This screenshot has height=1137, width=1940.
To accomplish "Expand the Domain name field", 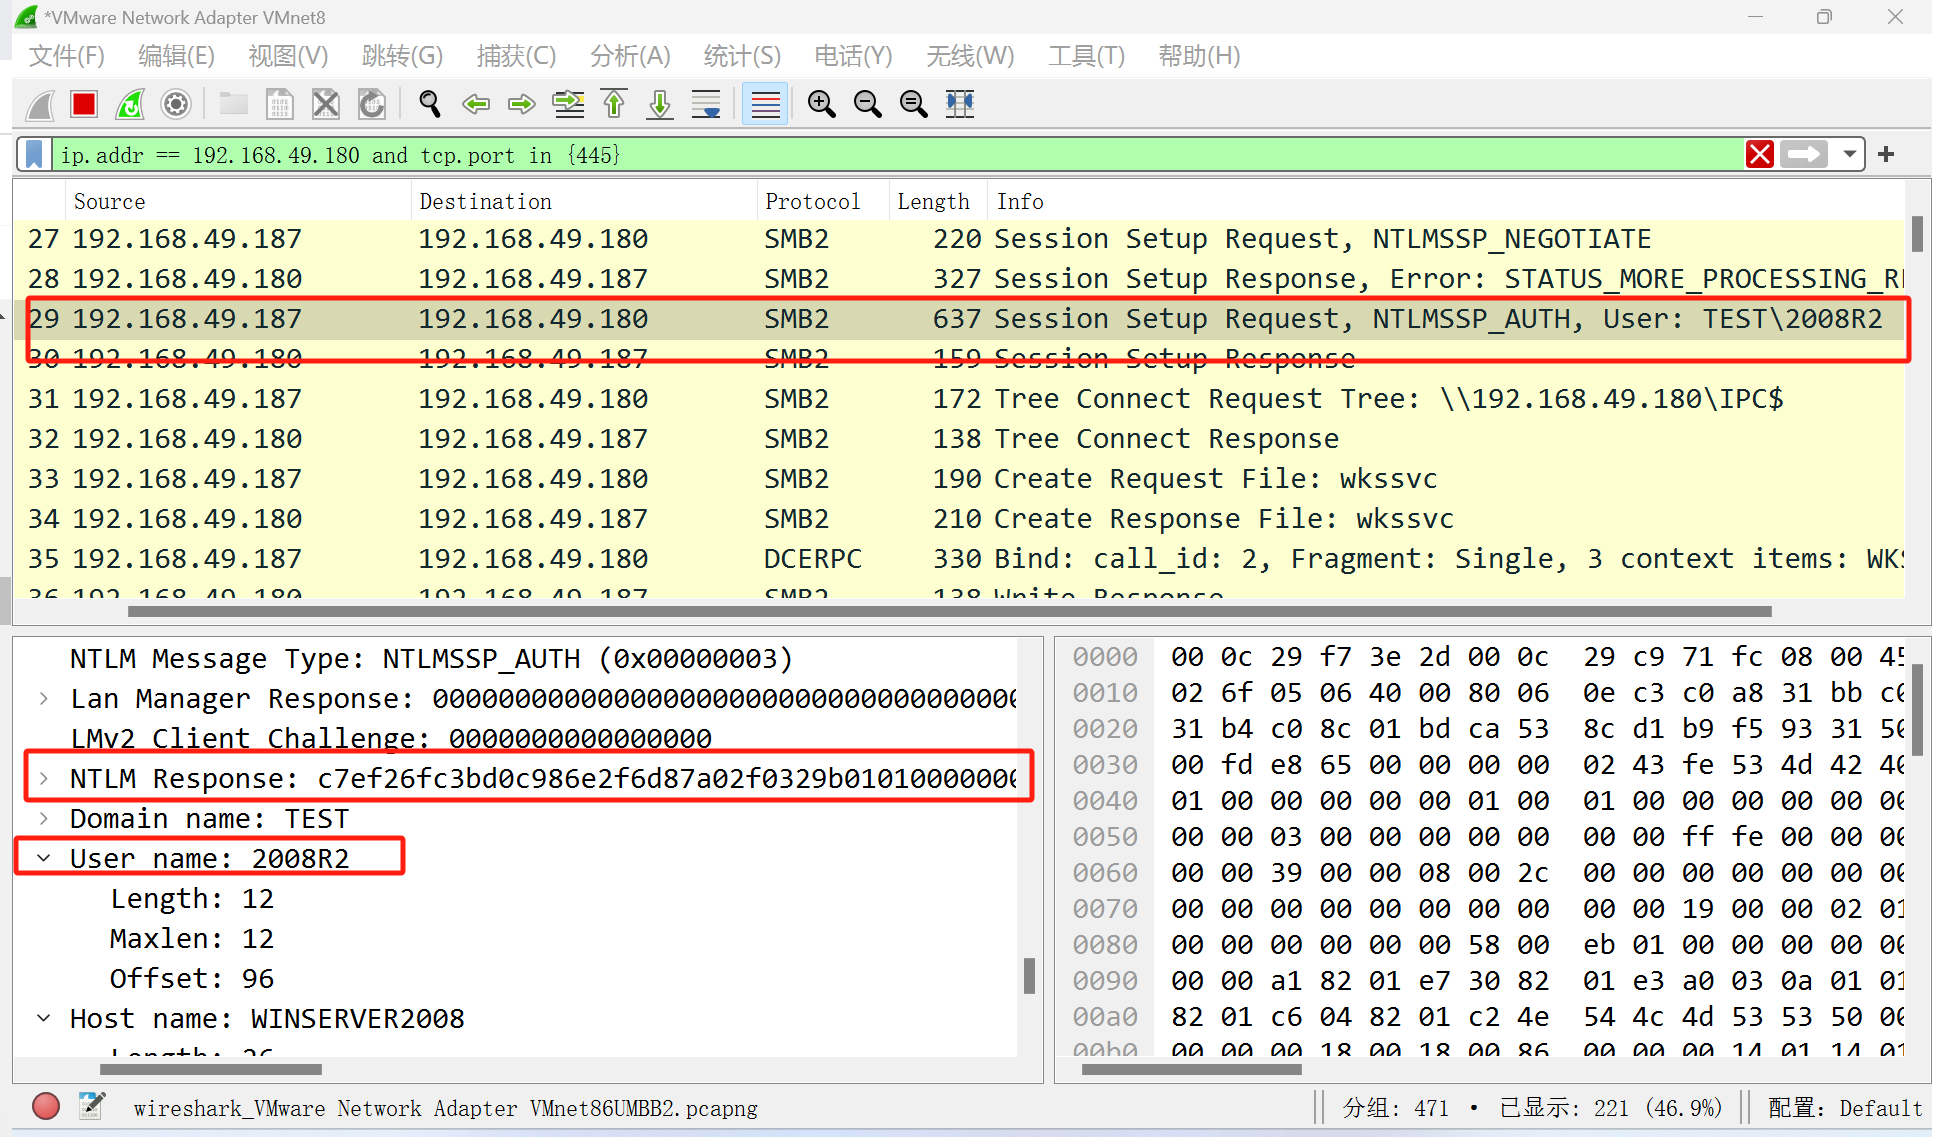I will tap(44, 818).
